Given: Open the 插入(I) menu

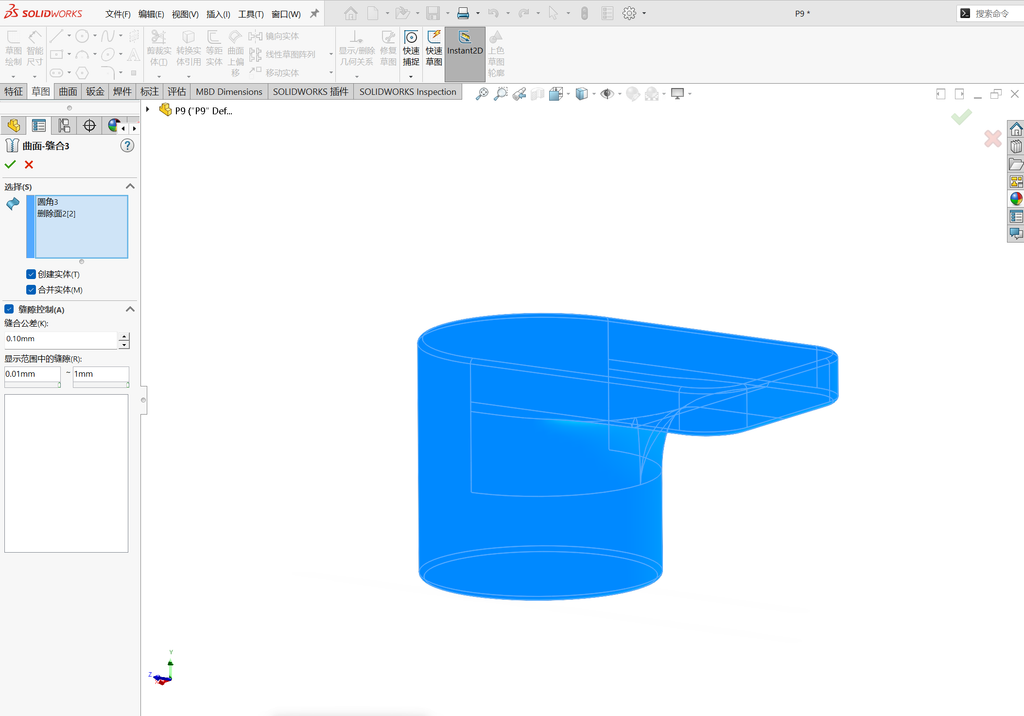Looking at the screenshot, I should tap(218, 14).
